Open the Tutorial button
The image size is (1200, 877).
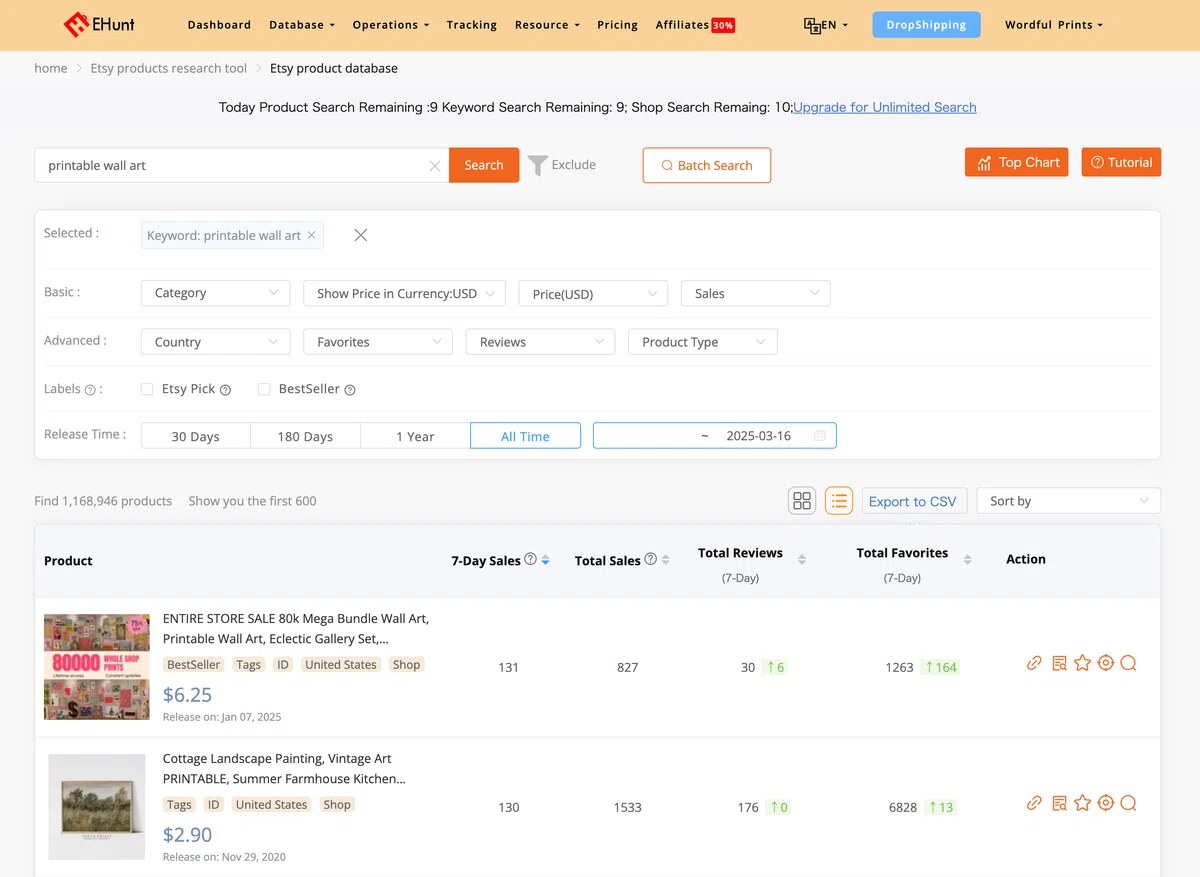(x=1121, y=162)
